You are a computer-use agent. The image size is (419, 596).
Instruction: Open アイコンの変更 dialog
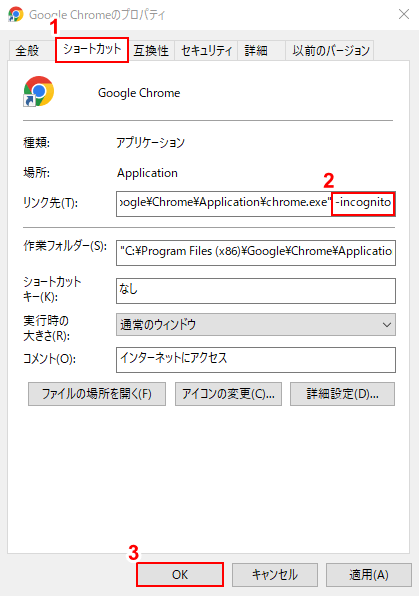[229, 394]
